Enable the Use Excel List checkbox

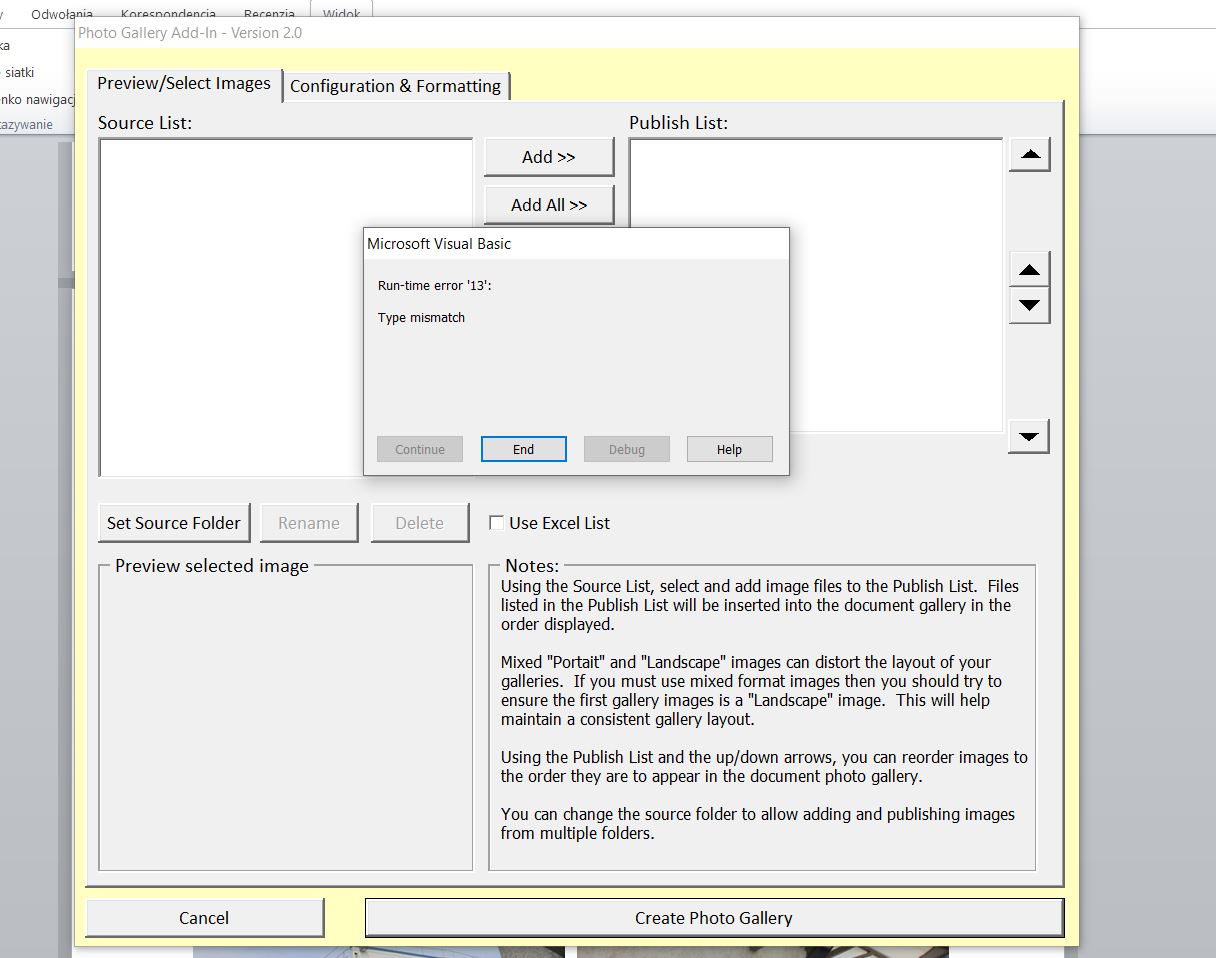click(496, 523)
